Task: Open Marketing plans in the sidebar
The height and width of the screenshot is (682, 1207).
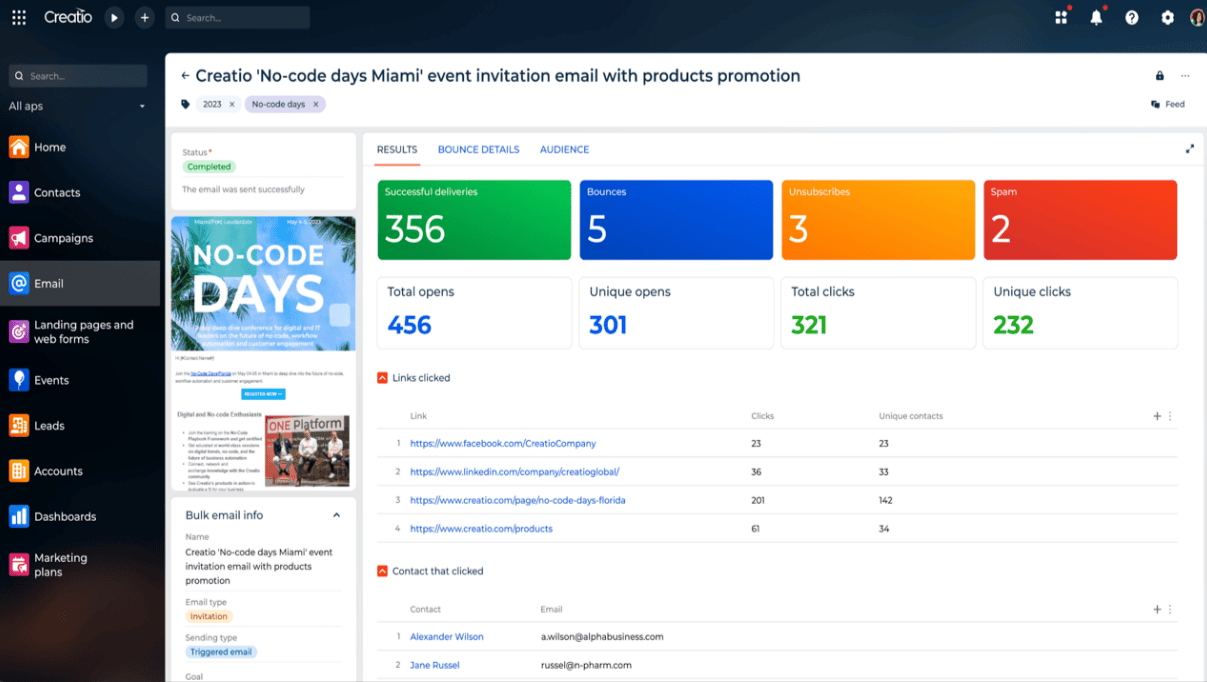Action: point(80,565)
